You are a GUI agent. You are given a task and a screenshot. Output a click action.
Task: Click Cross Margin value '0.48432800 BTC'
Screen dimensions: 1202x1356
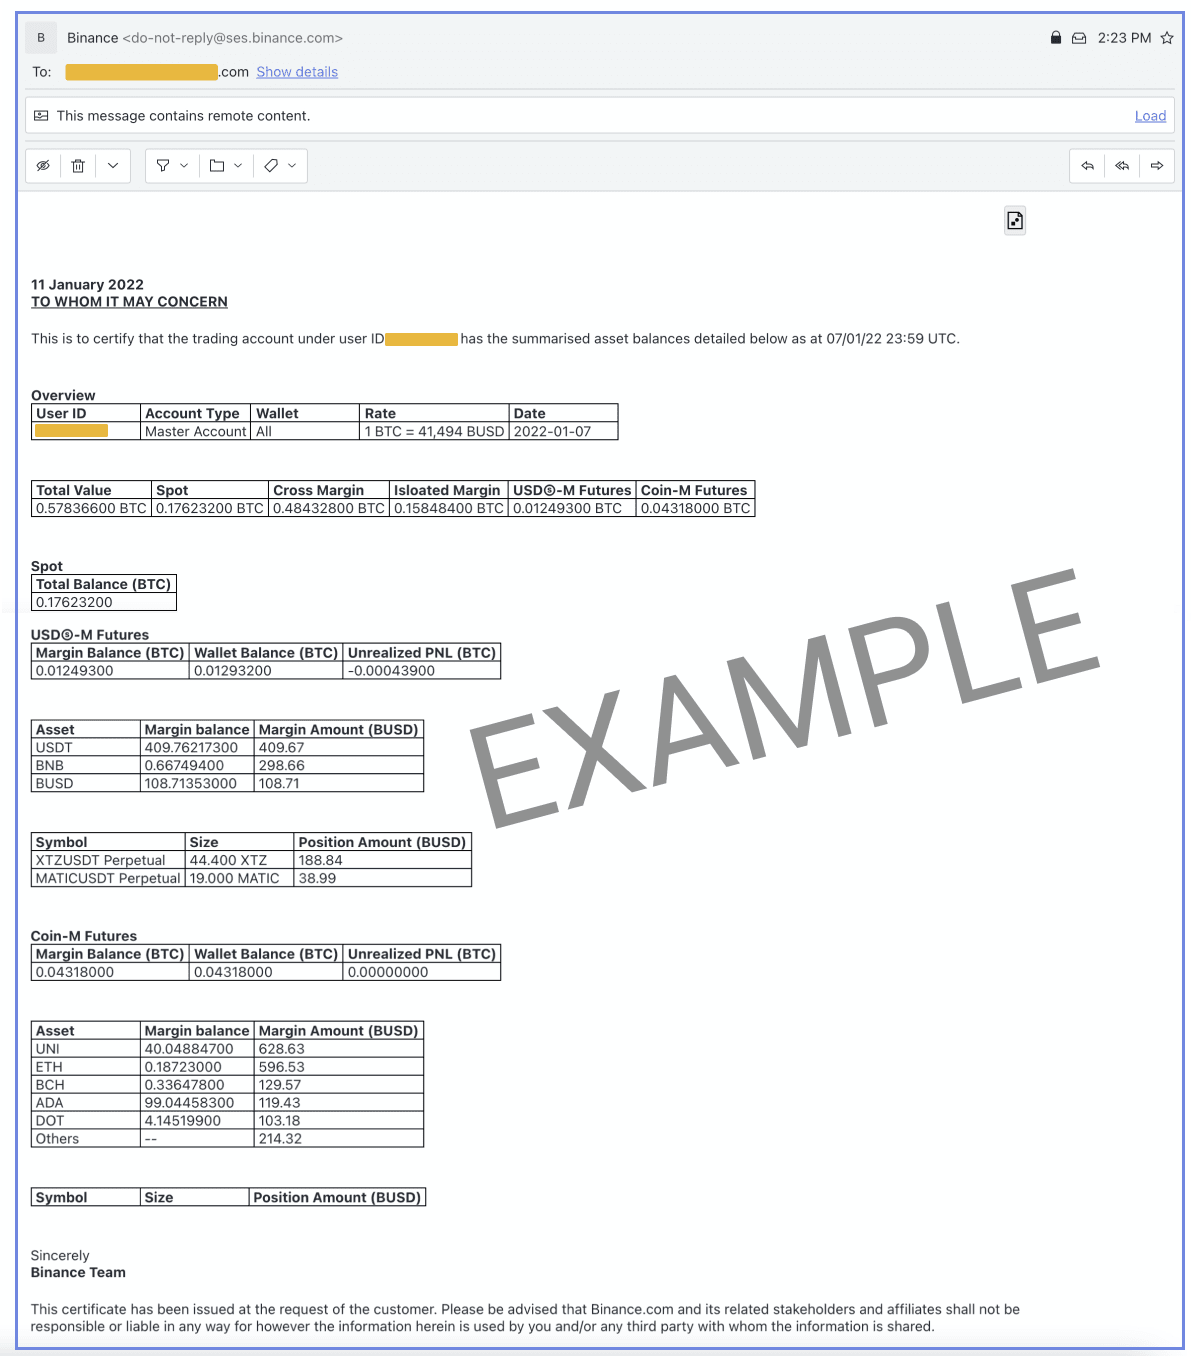(329, 508)
